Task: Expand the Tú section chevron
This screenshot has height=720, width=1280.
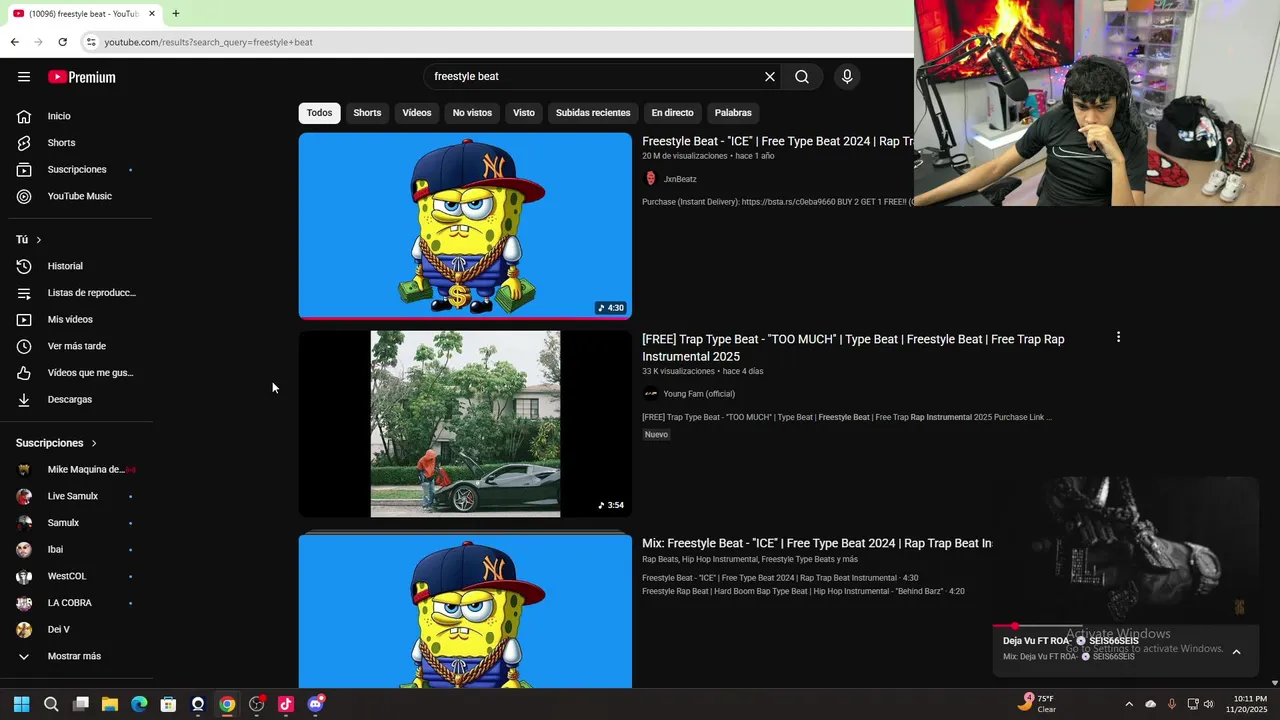Action: [38, 240]
